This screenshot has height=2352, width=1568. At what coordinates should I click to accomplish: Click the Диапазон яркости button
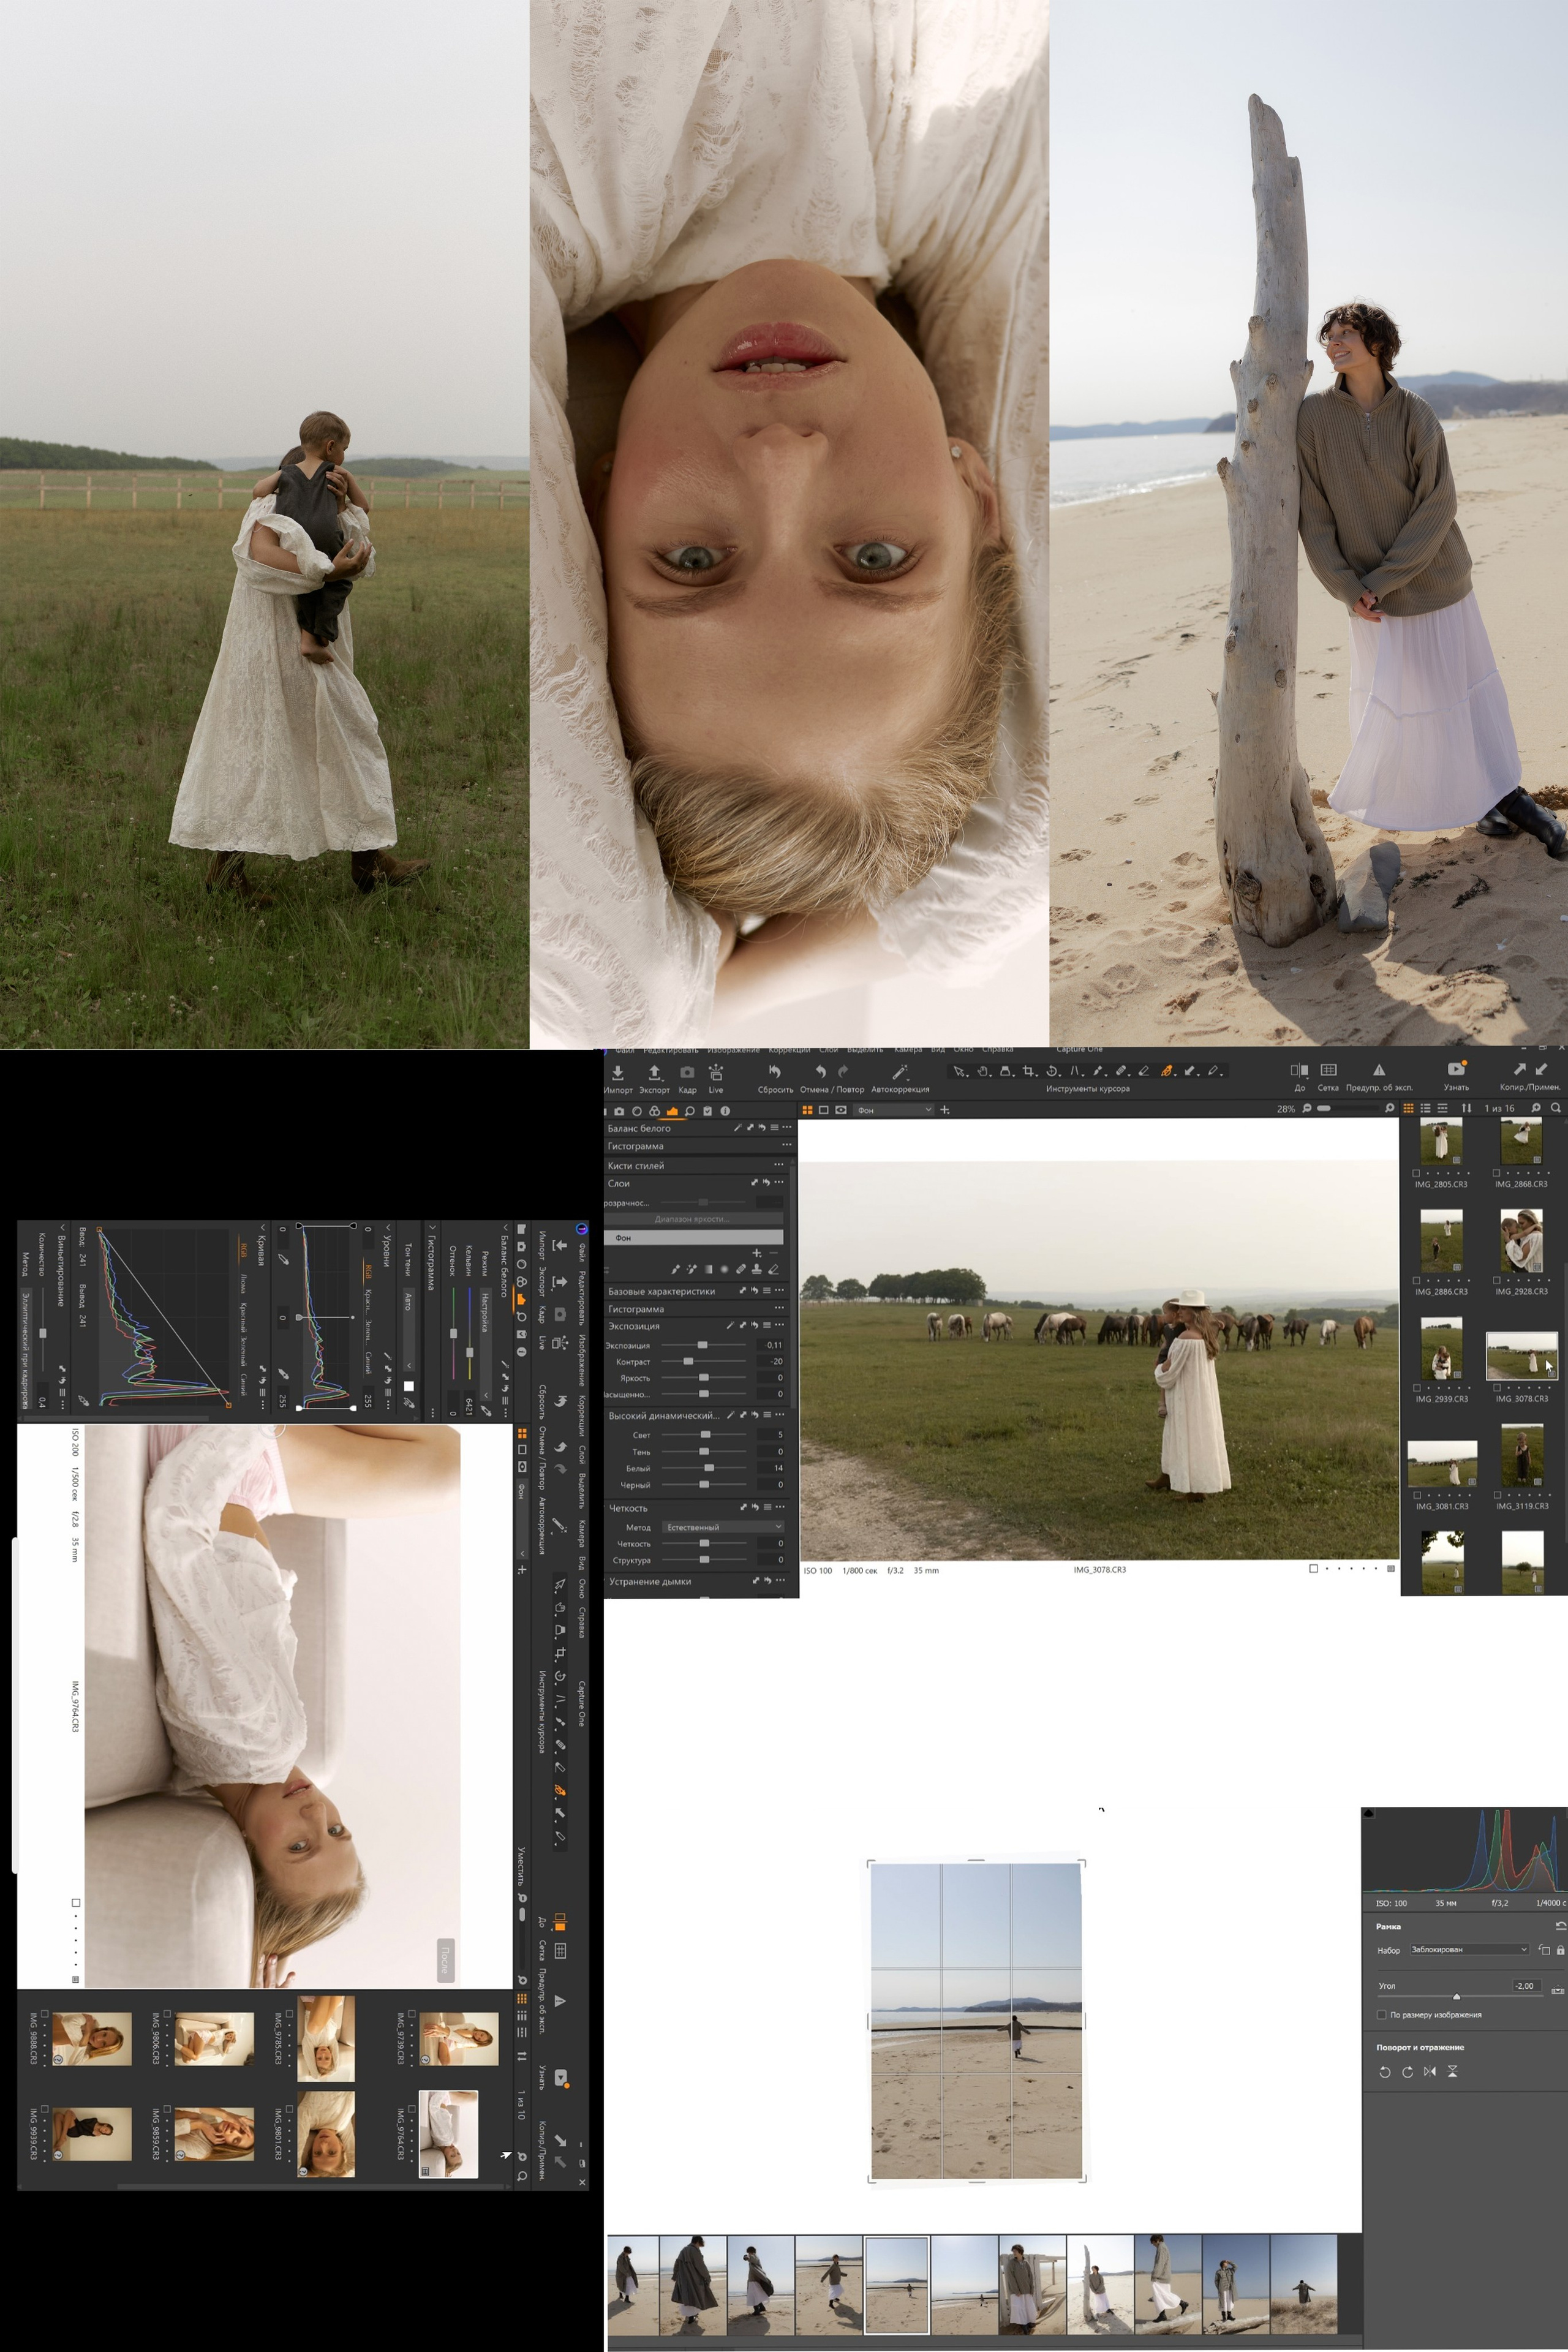(693, 1219)
